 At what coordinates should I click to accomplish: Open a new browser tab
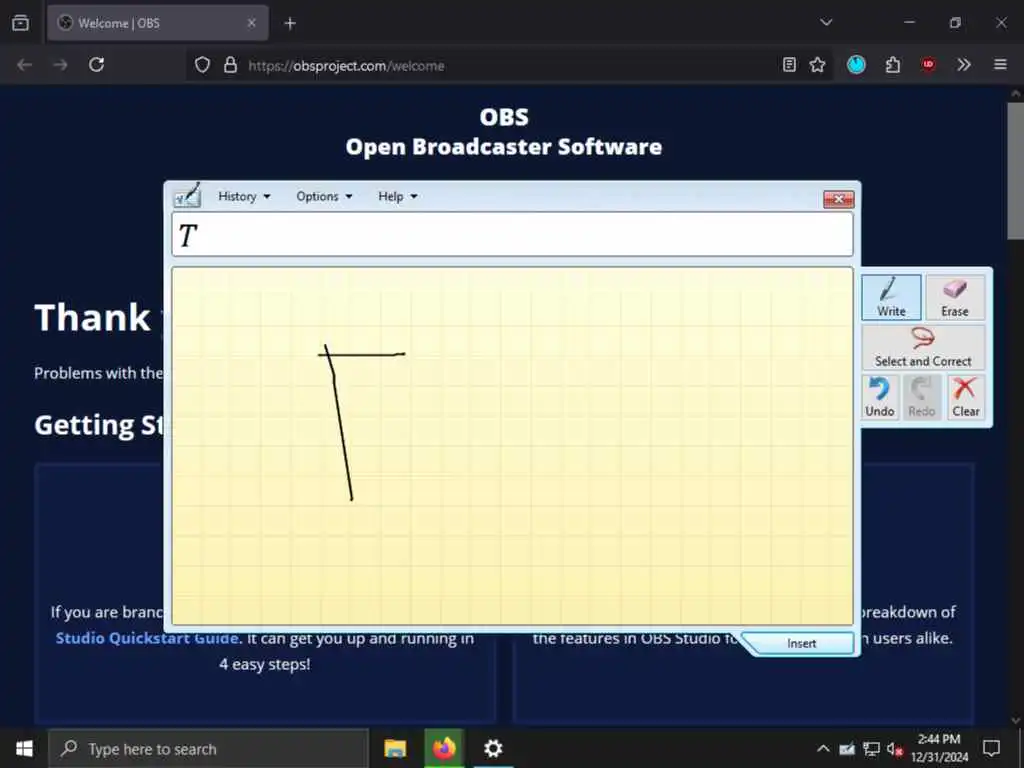[290, 24]
